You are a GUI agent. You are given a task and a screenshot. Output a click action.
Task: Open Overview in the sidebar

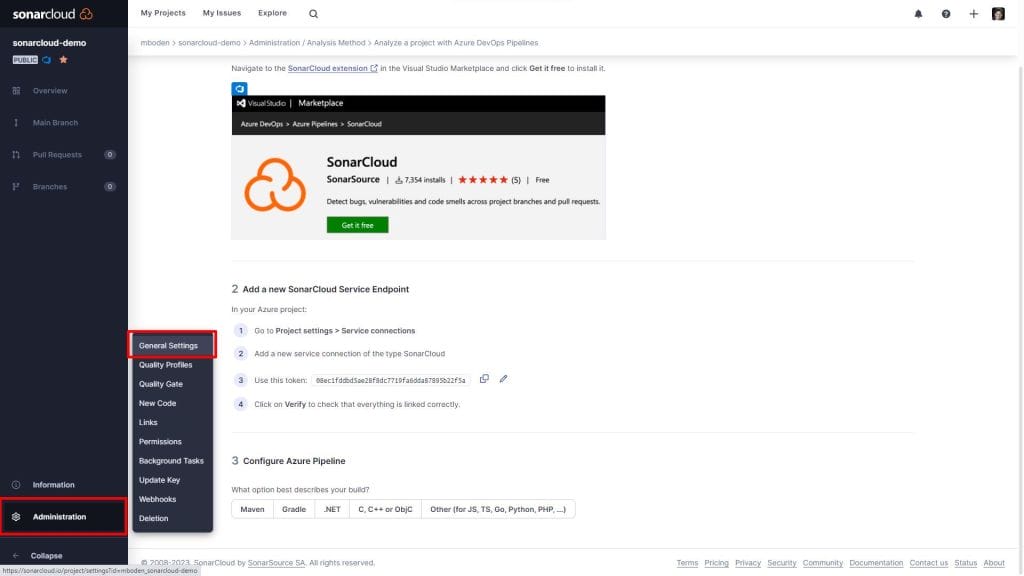pos(64,91)
